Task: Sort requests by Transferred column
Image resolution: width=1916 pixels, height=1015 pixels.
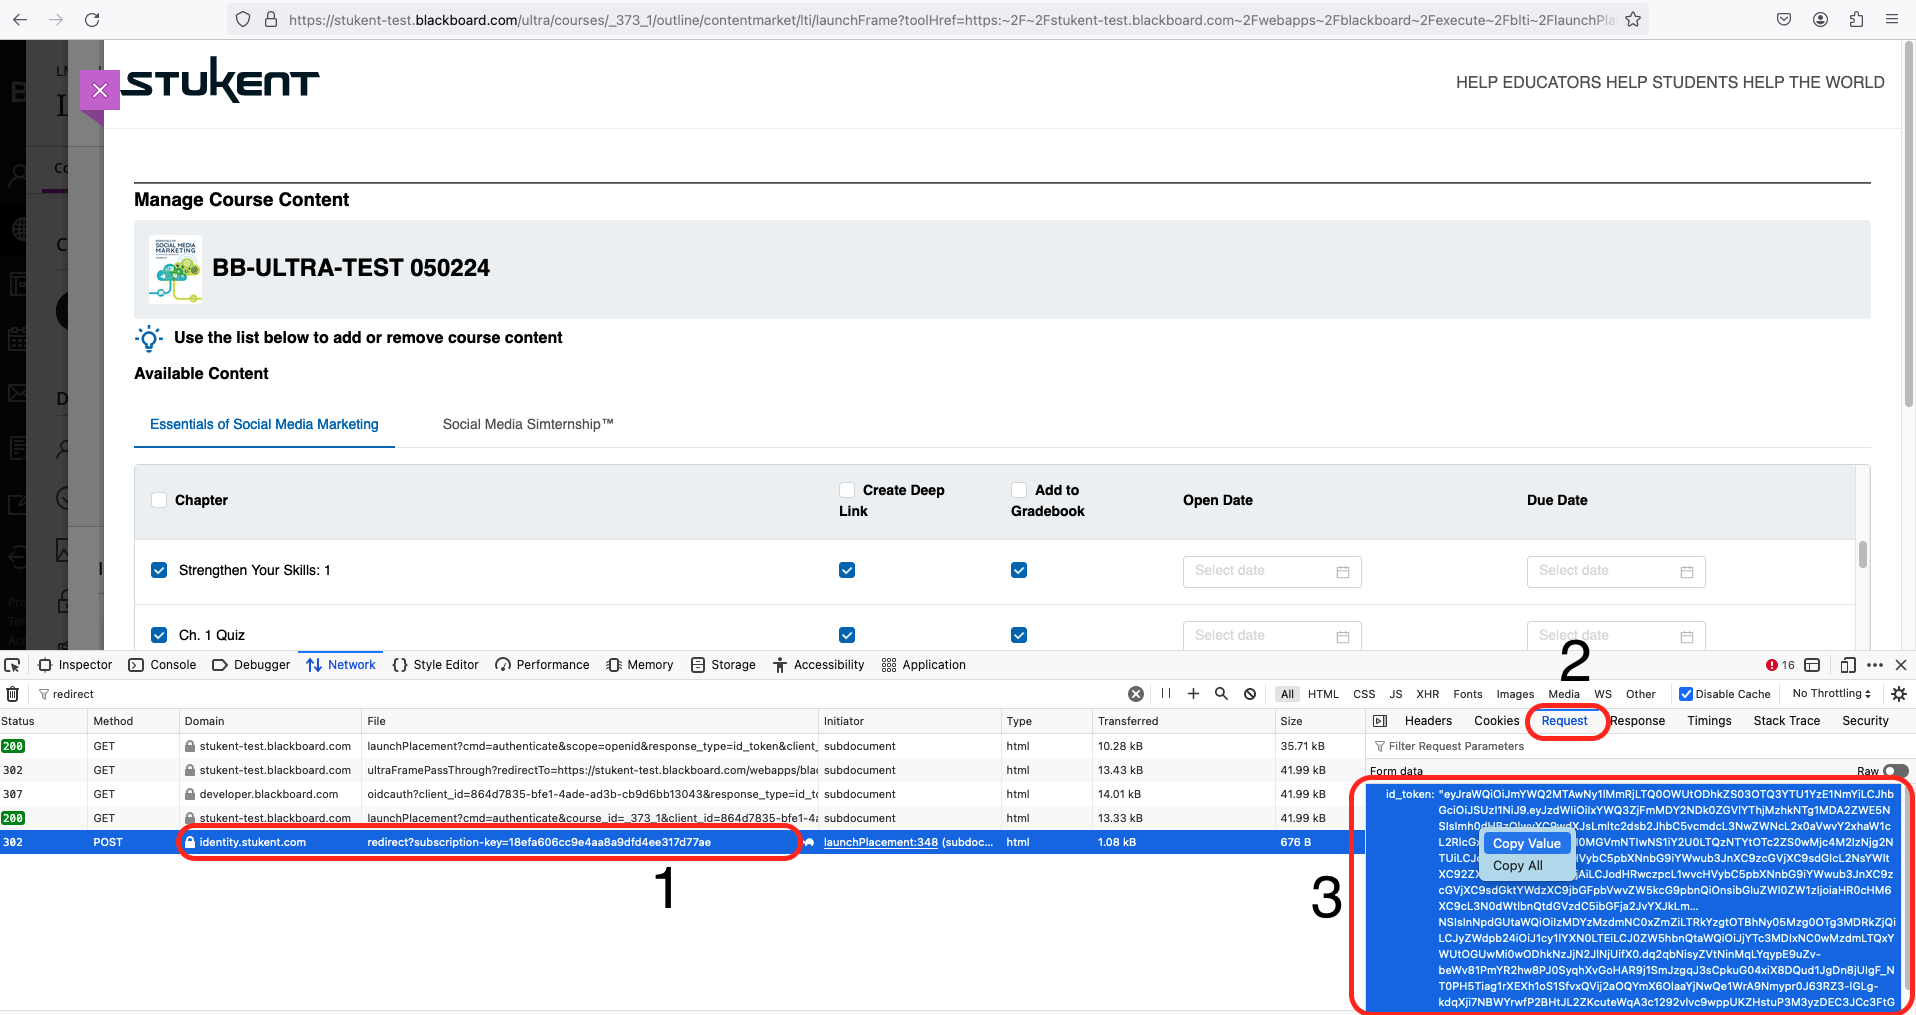Action: (1181, 721)
